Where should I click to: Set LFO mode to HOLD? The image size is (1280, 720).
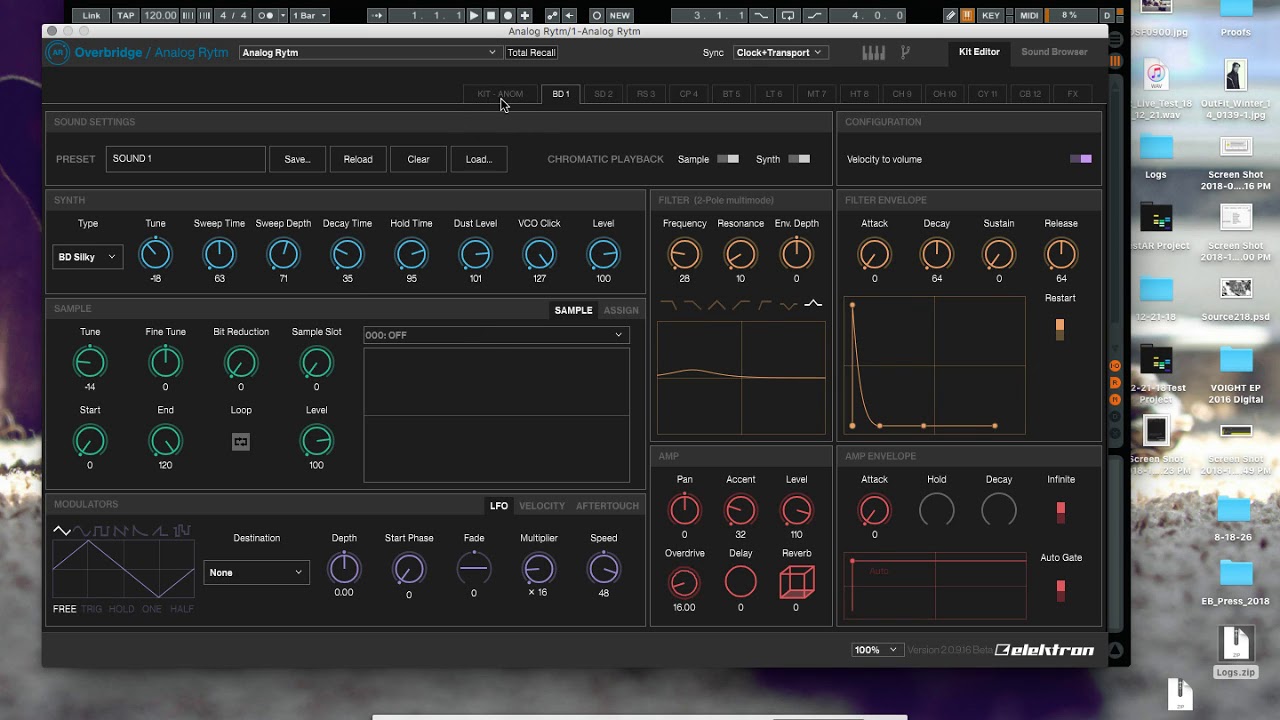[121, 609]
